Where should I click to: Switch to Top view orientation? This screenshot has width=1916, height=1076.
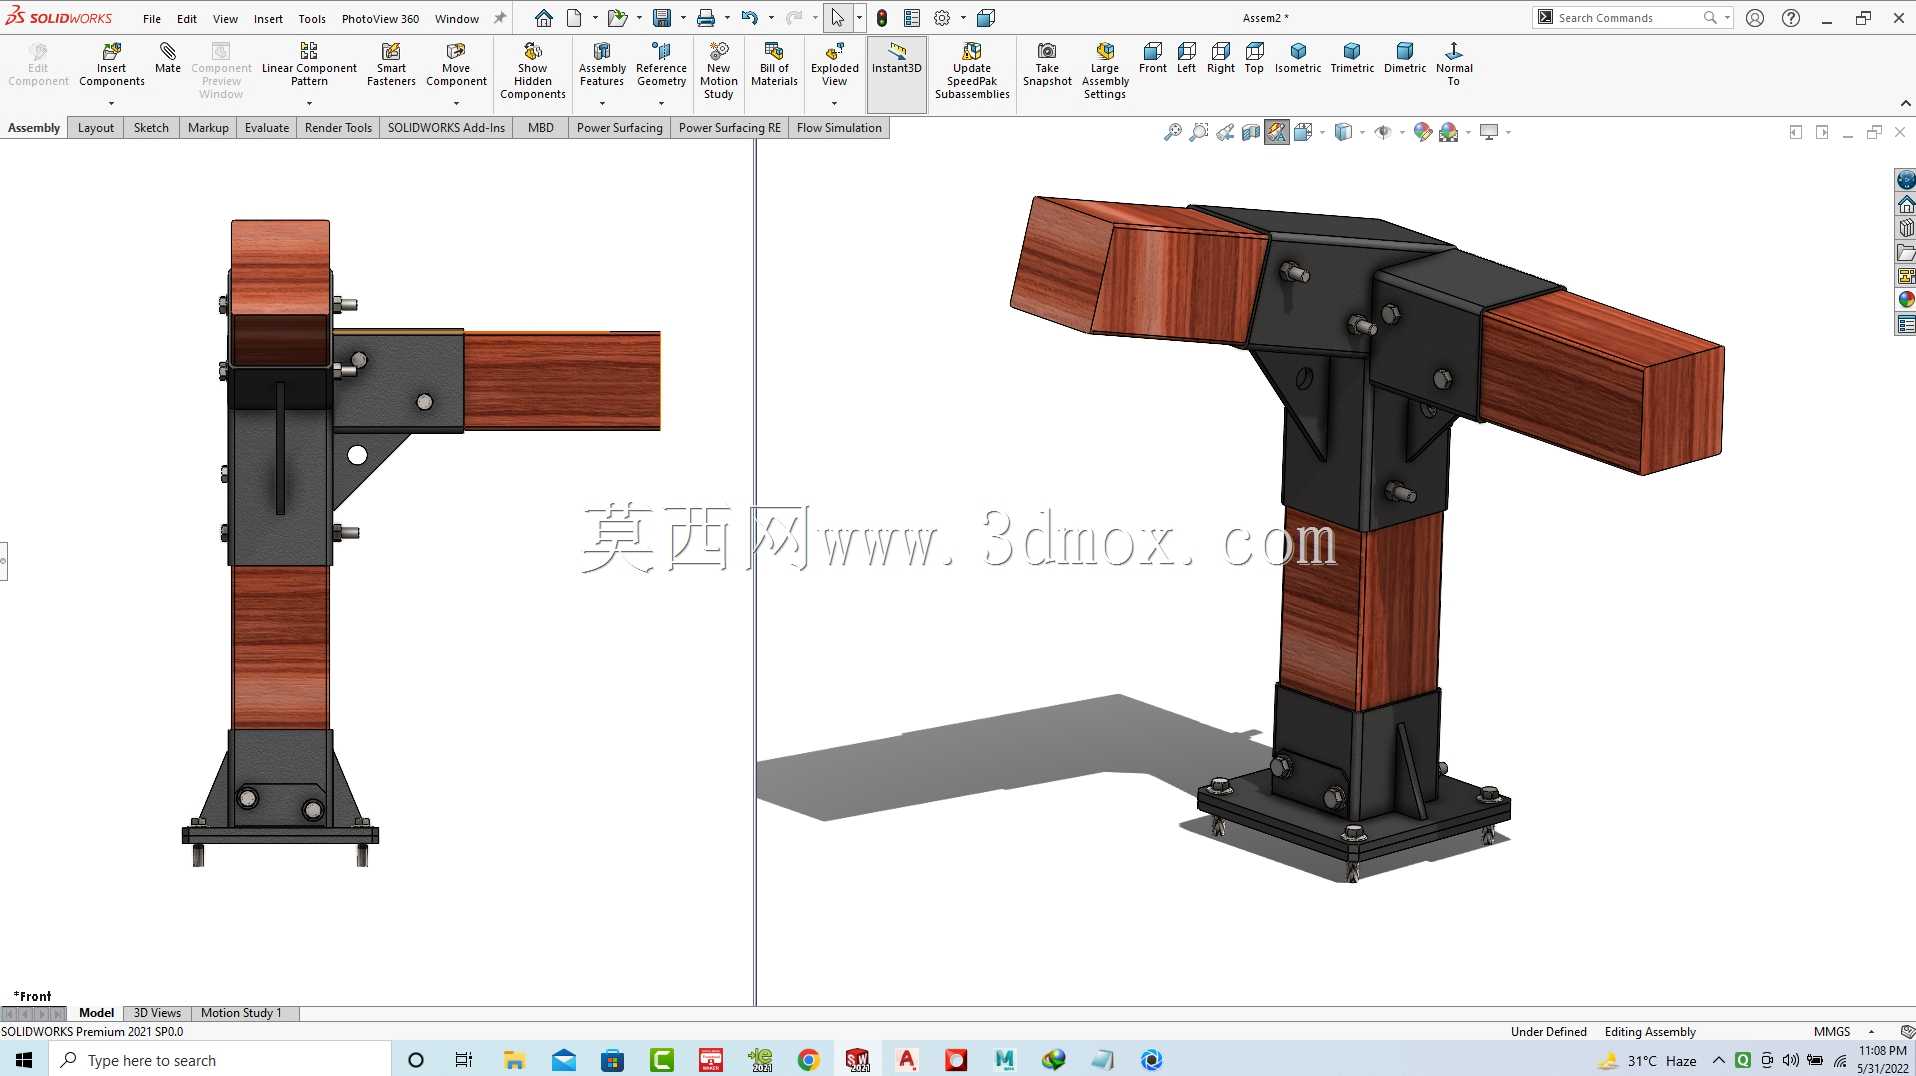[1254, 58]
